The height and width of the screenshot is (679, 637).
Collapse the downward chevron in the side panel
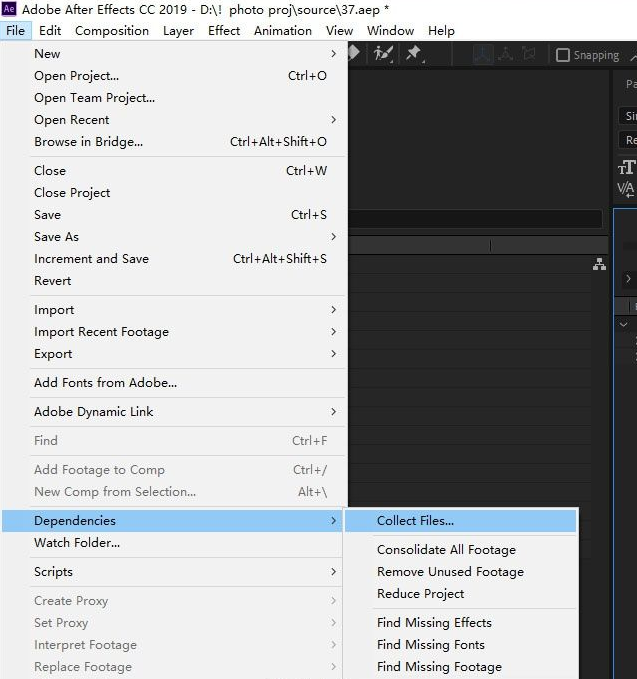click(624, 325)
